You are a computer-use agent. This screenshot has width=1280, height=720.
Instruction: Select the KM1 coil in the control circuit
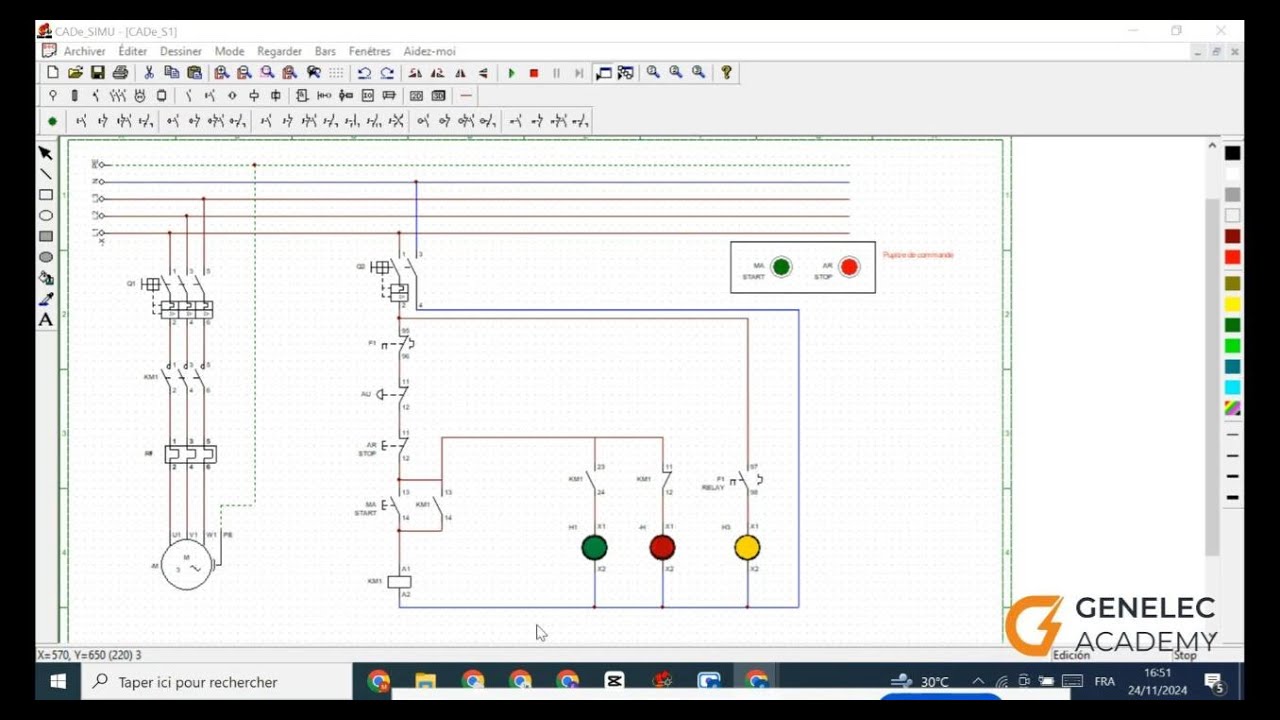399,581
